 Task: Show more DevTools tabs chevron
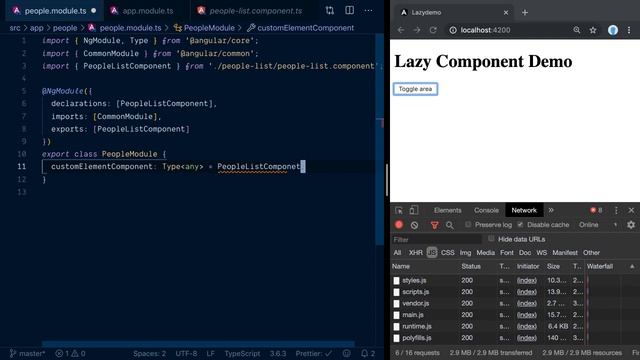coord(551,210)
